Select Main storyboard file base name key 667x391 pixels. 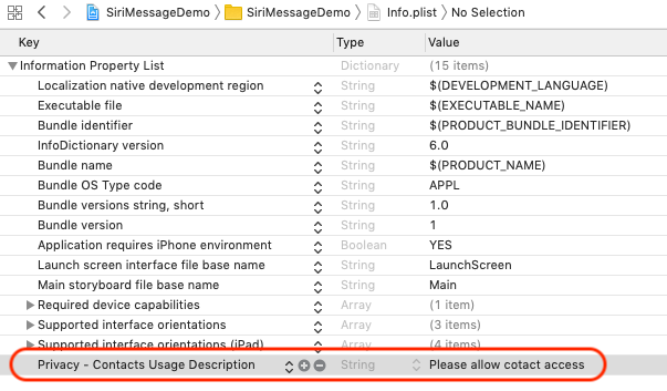(x=128, y=285)
